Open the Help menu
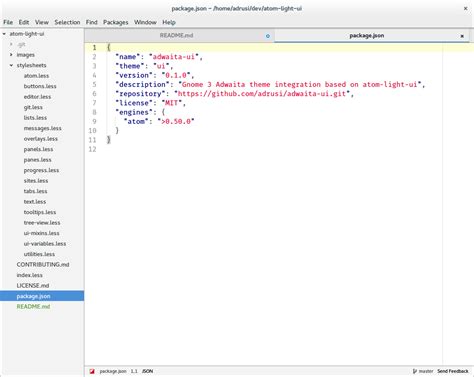 tap(169, 22)
